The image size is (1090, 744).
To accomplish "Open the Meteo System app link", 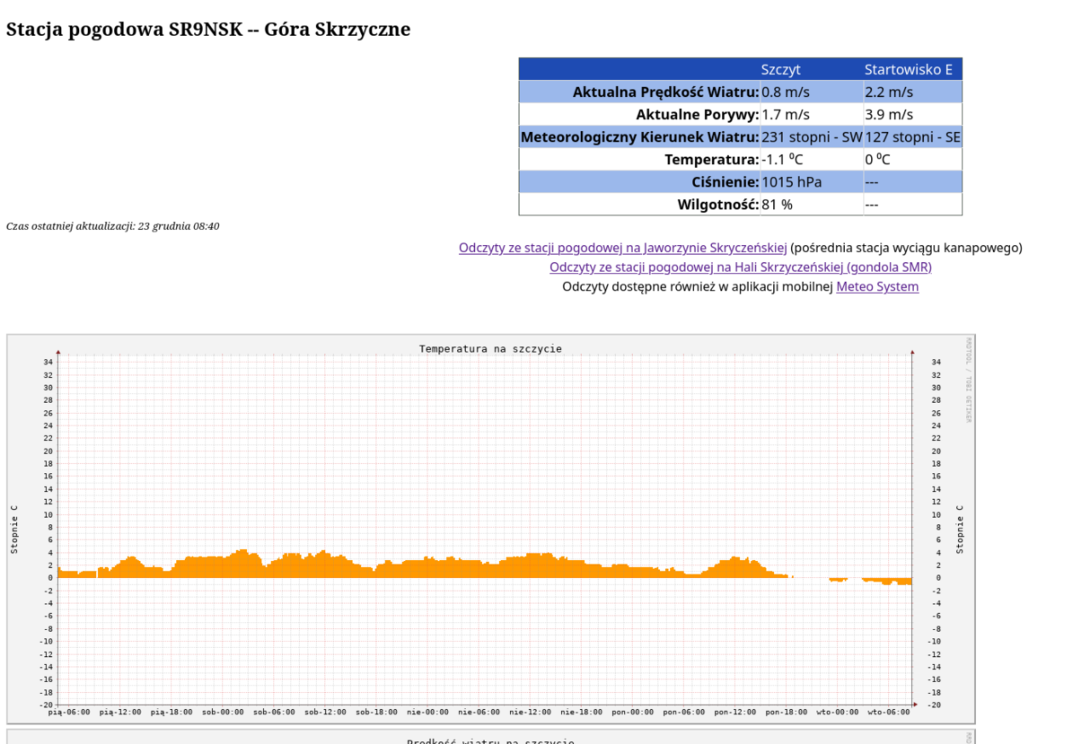I will click(x=877, y=286).
